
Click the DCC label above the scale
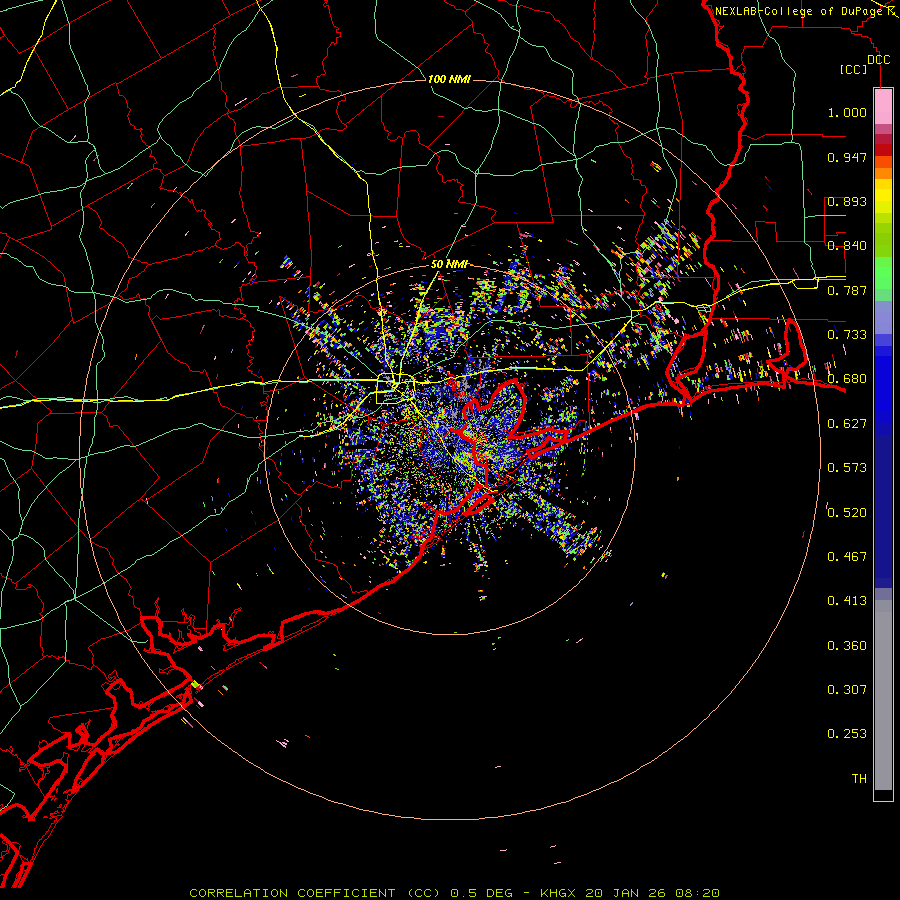pyautogui.click(x=878, y=60)
